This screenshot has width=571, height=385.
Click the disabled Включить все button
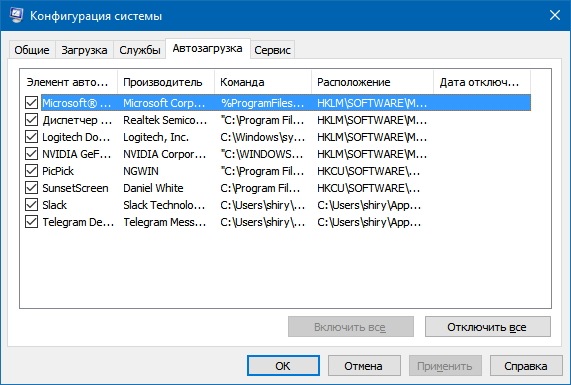351,327
